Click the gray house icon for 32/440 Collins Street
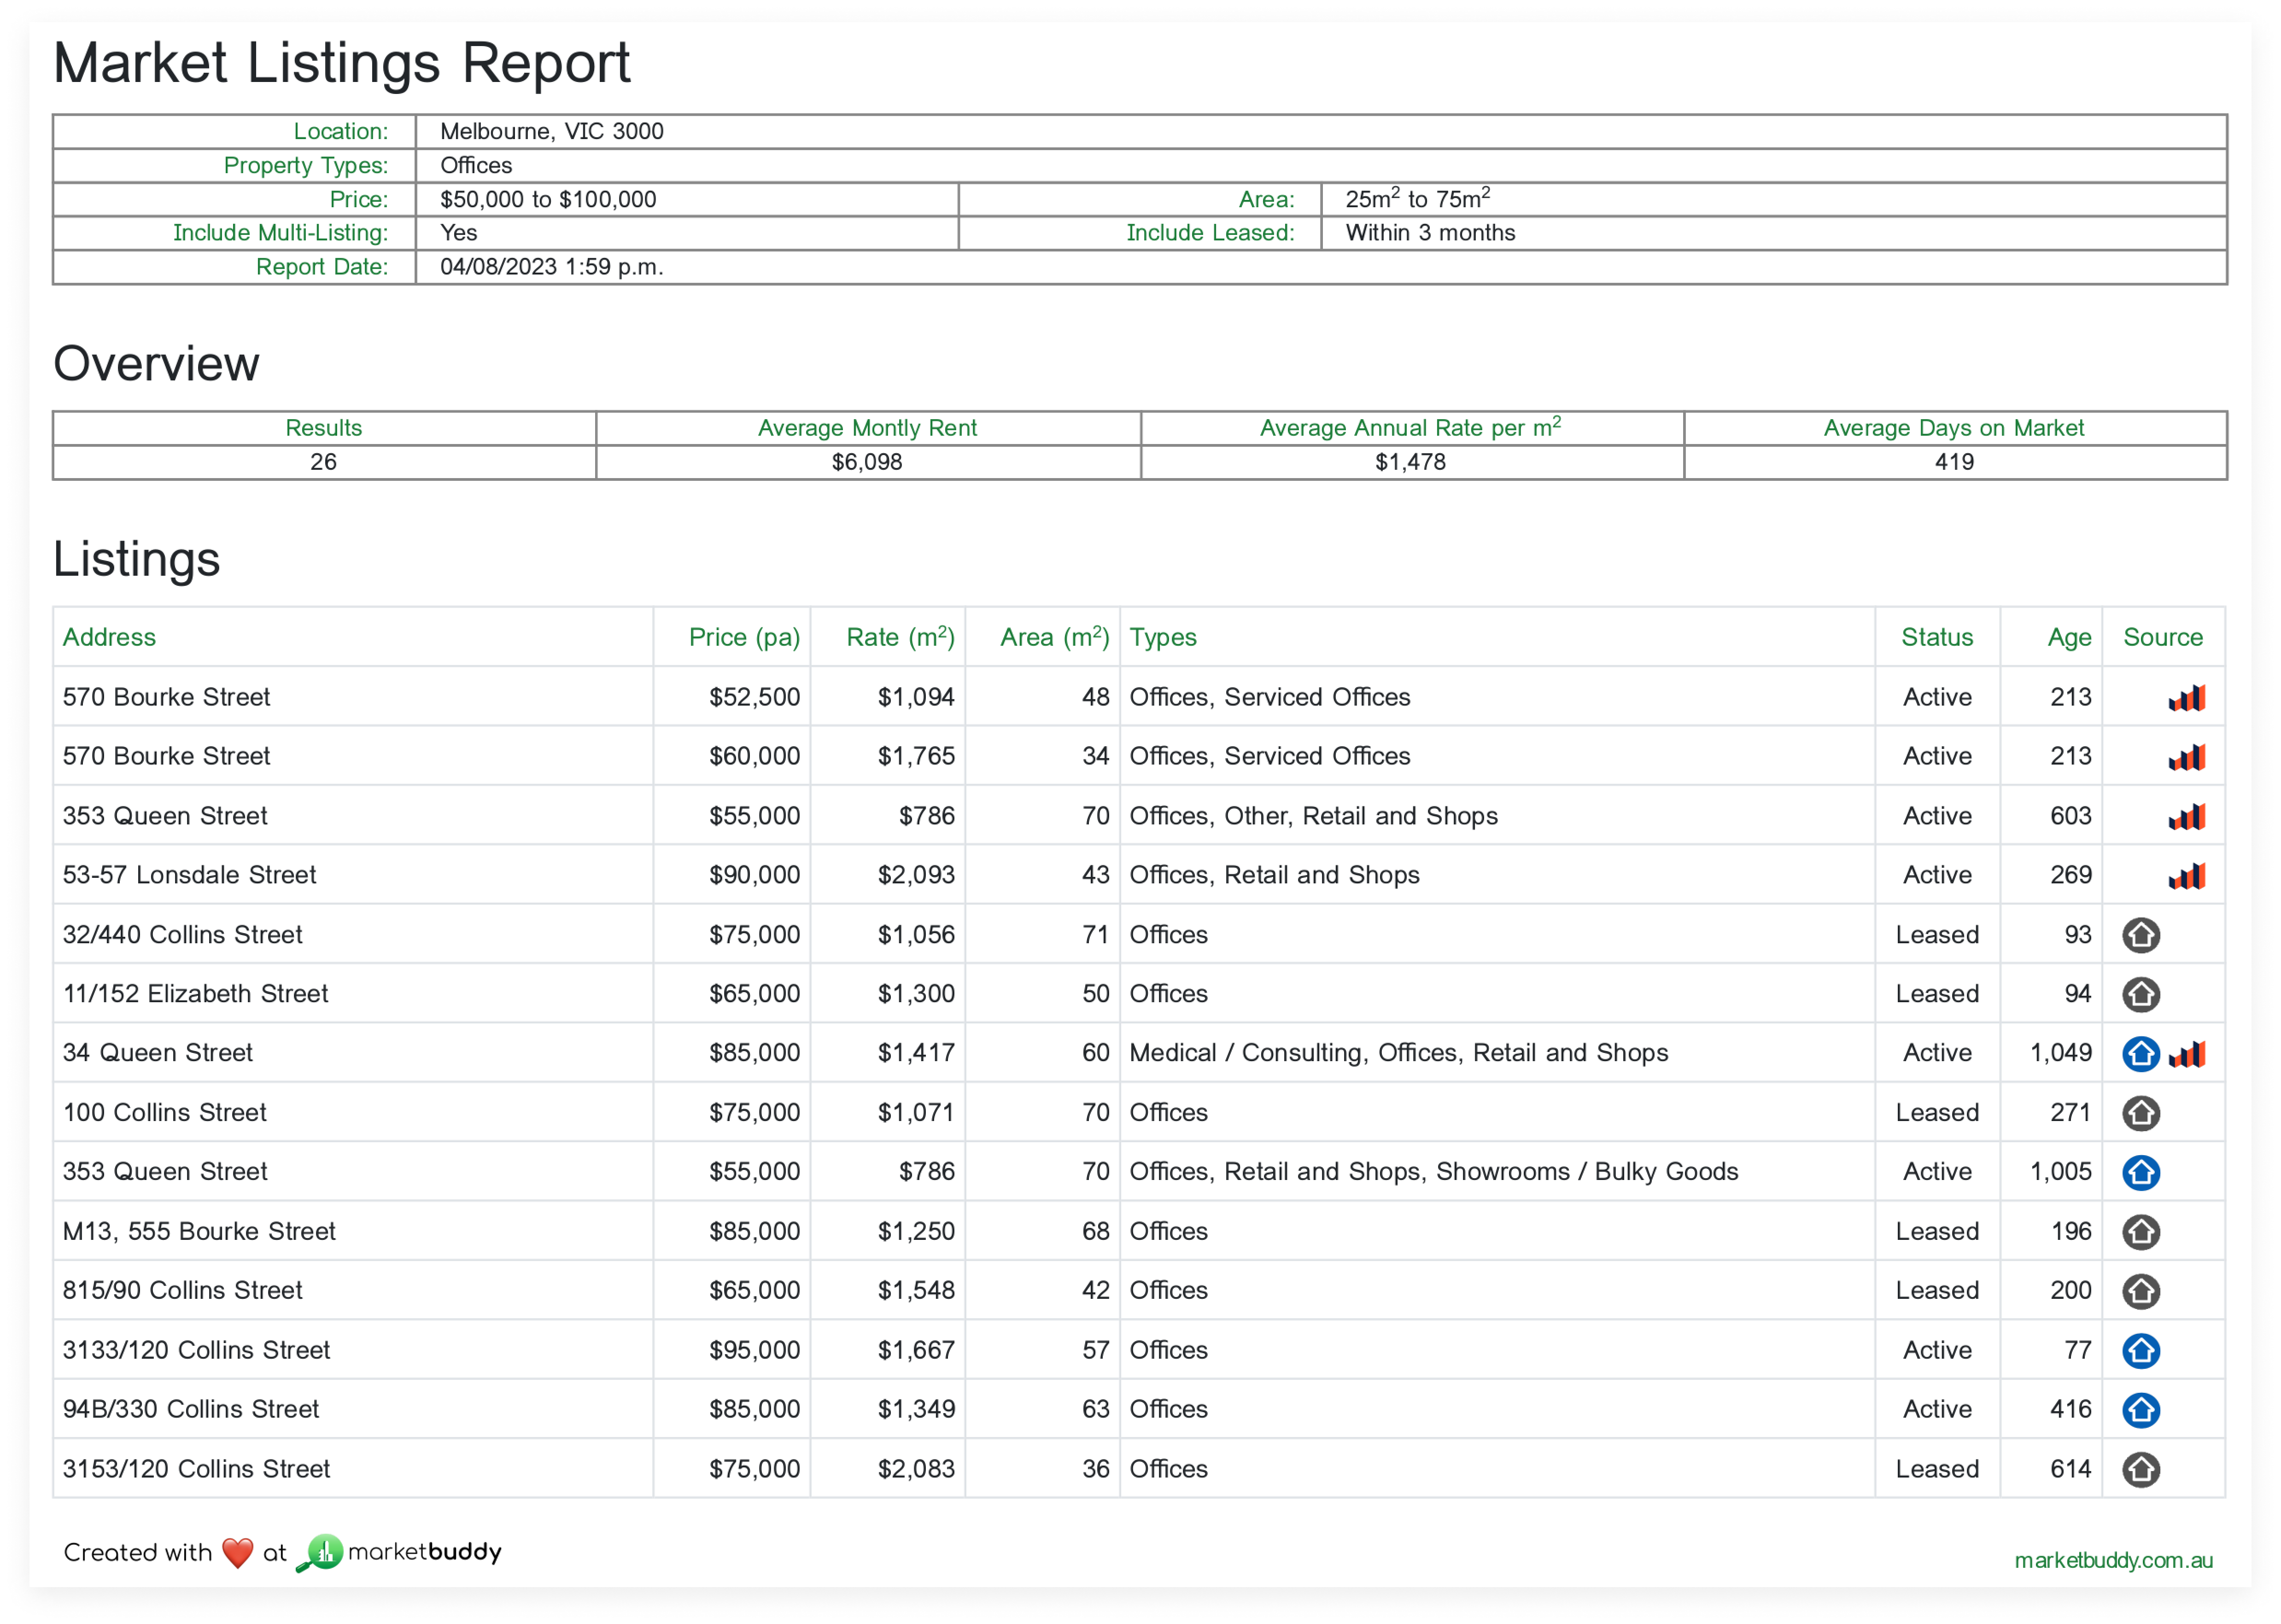 pyautogui.click(x=2140, y=934)
